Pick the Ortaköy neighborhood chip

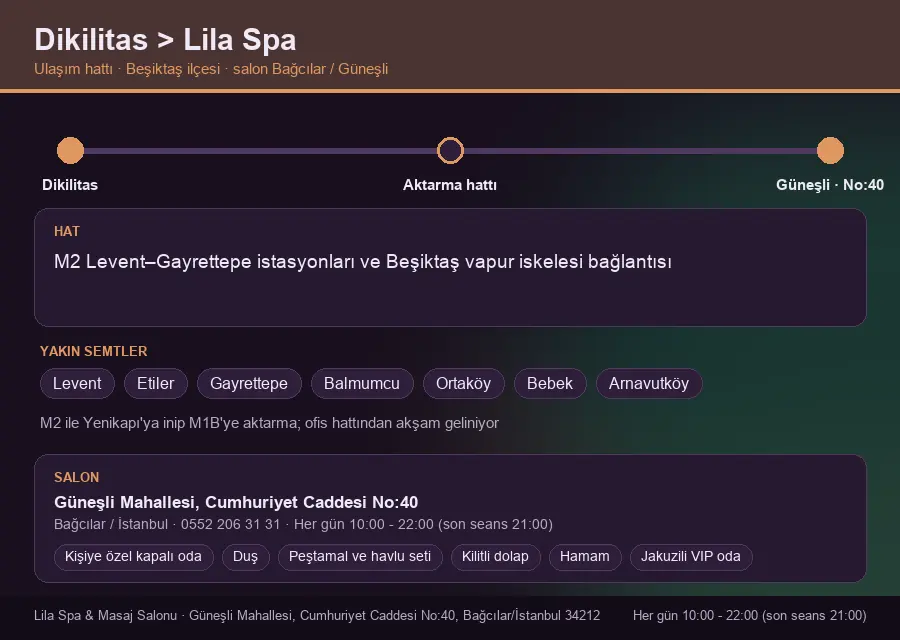pyautogui.click(x=463, y=383)
